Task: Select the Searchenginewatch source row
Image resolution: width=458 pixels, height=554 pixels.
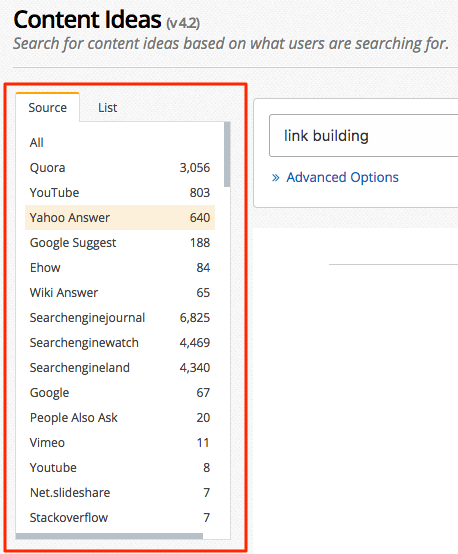Action: click(120, 343)
